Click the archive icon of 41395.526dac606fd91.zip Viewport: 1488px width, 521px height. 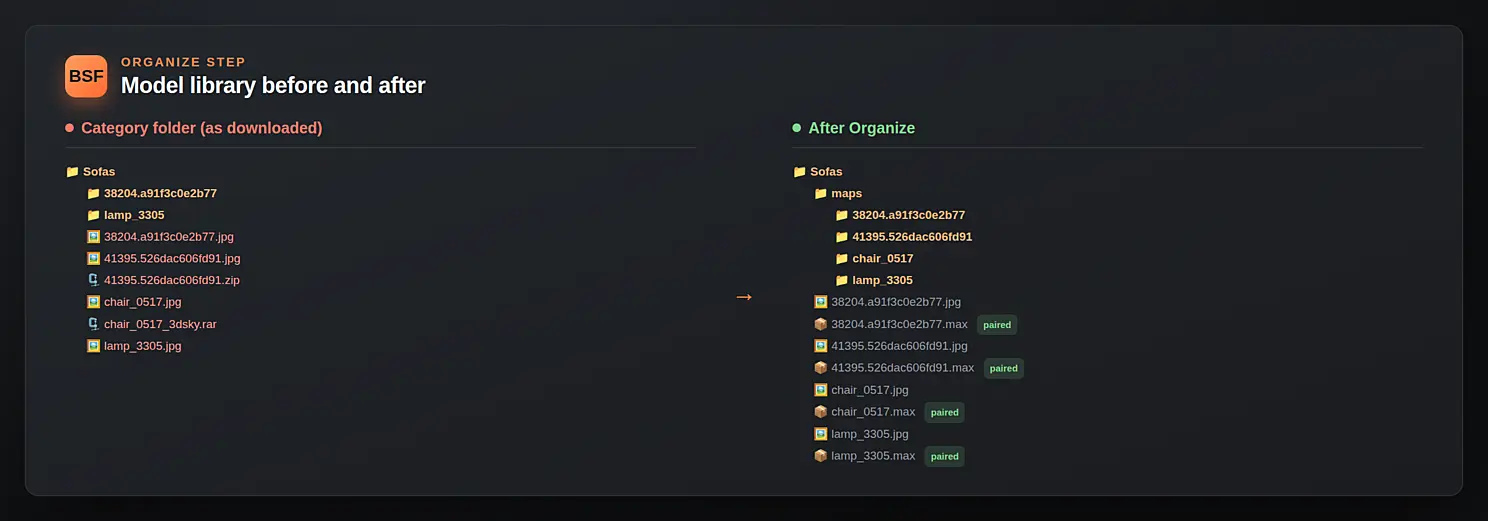pyautogui.click(x=93, y=280)
